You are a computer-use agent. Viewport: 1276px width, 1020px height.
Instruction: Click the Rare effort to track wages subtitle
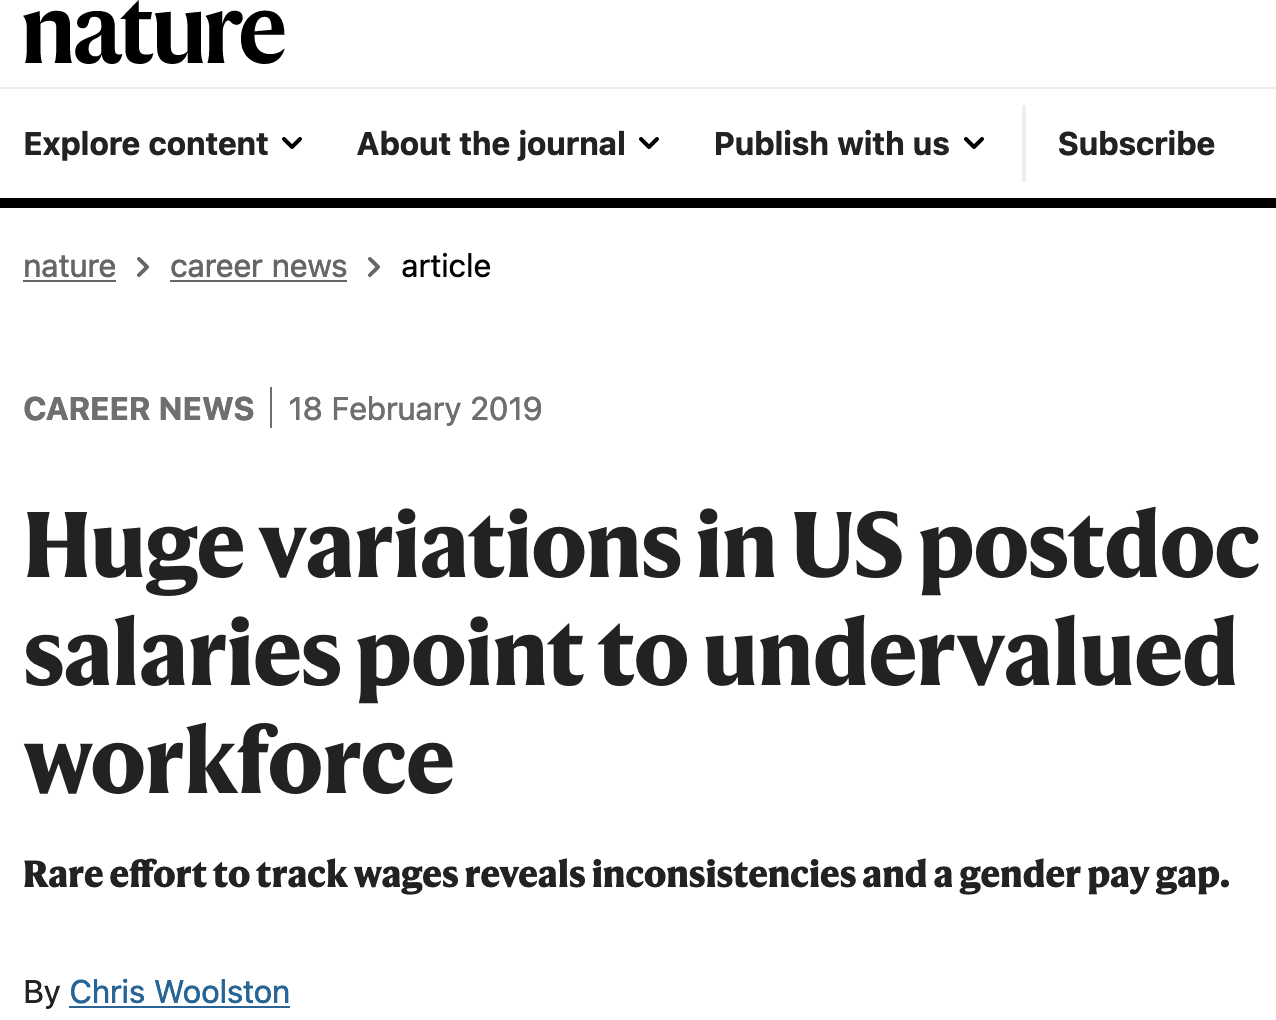[626, 874]
